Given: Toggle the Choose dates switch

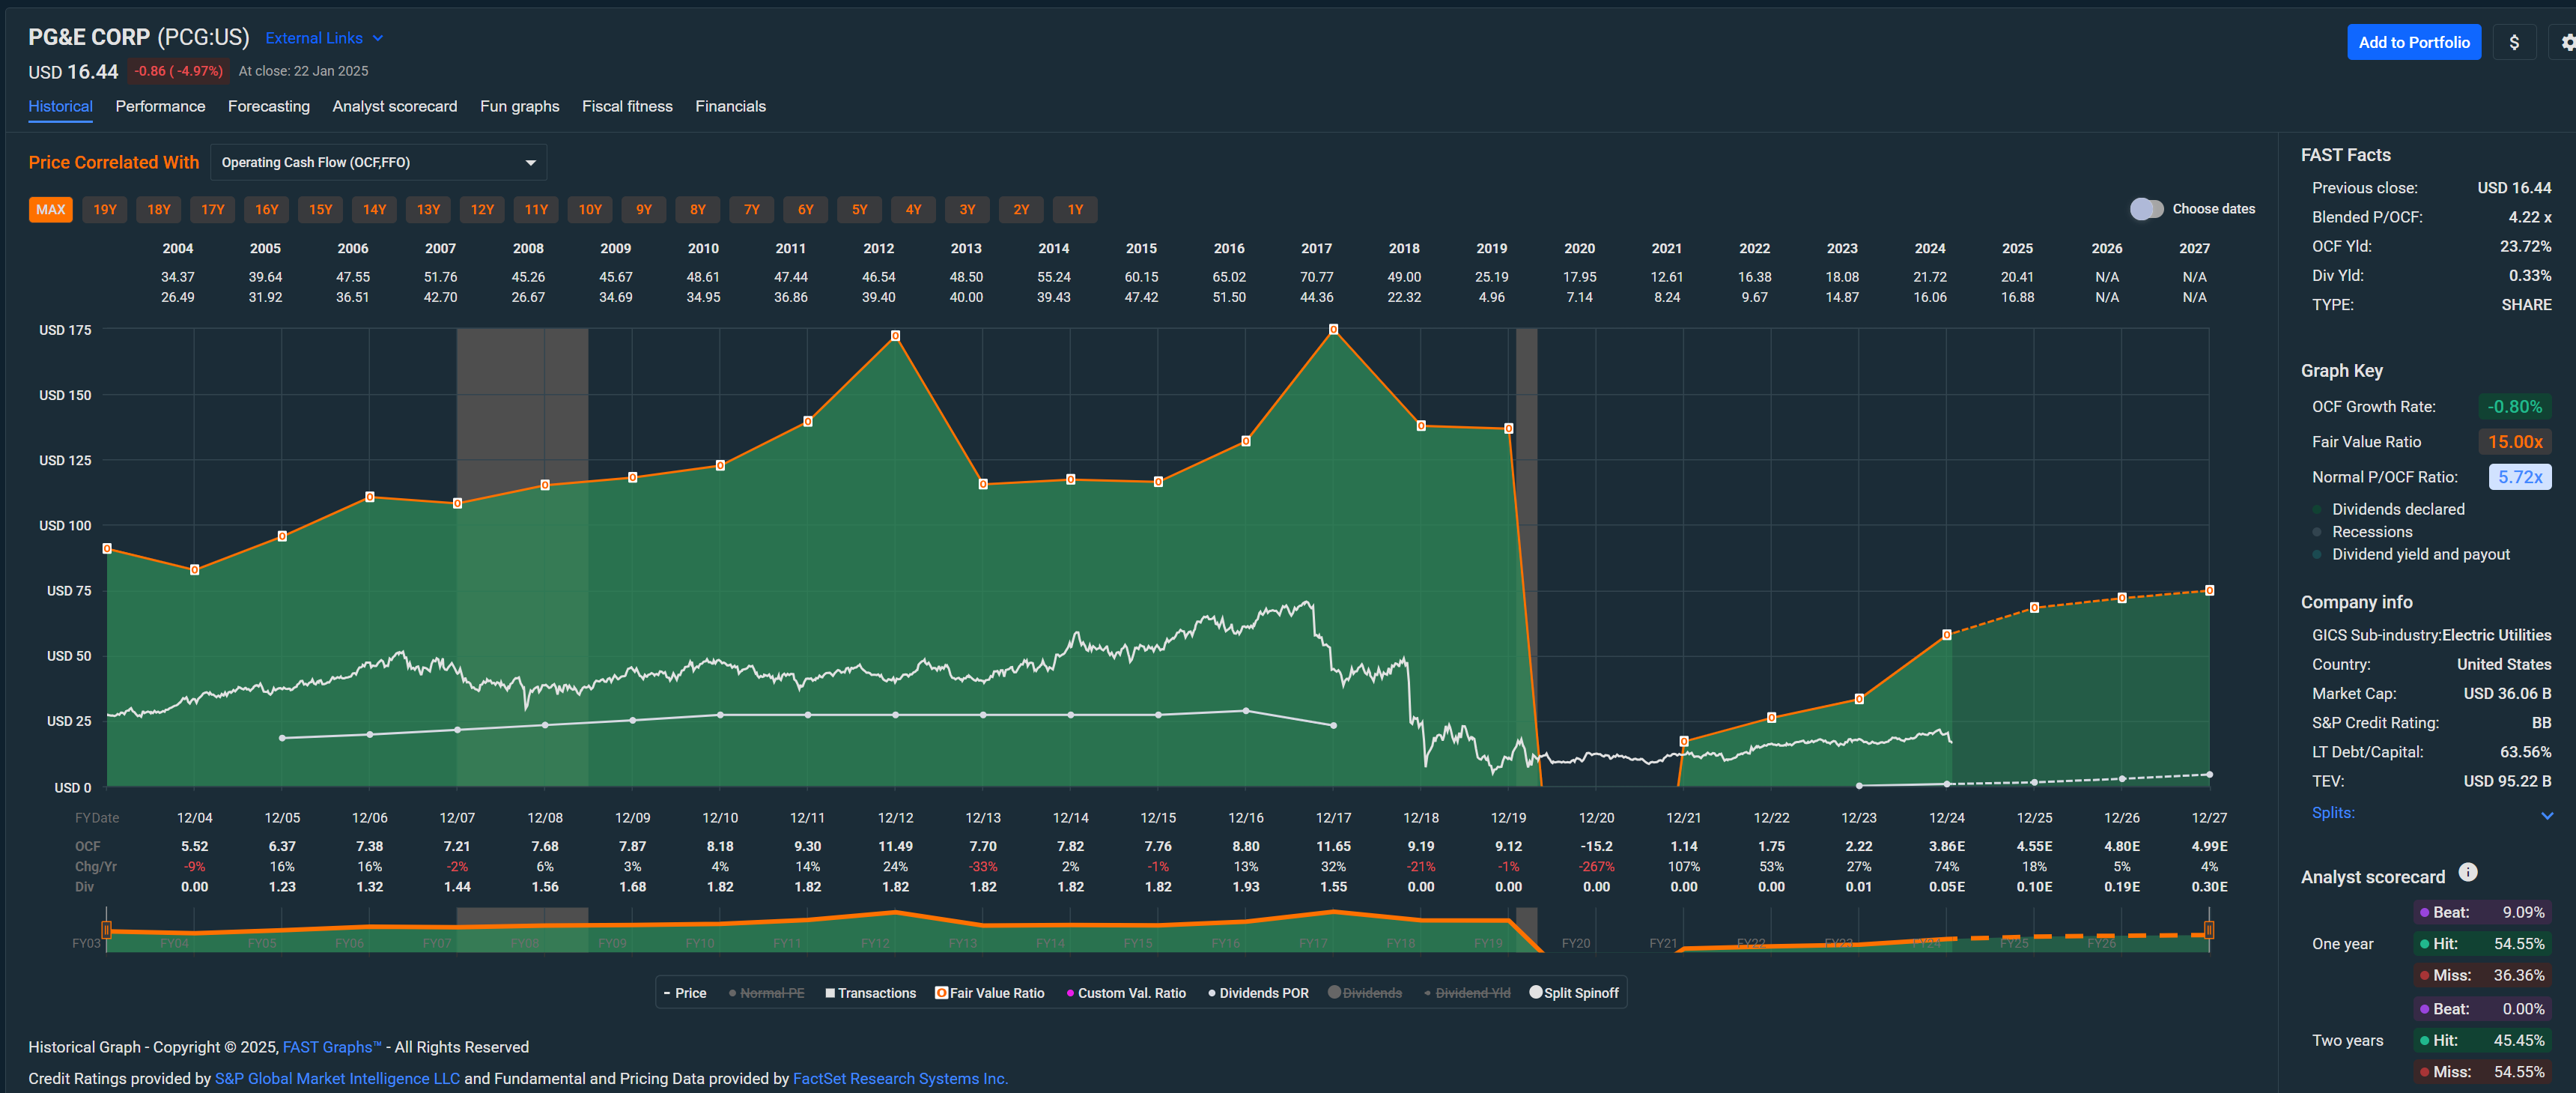Looking at the screenshot, I should tap(2146, 209).
